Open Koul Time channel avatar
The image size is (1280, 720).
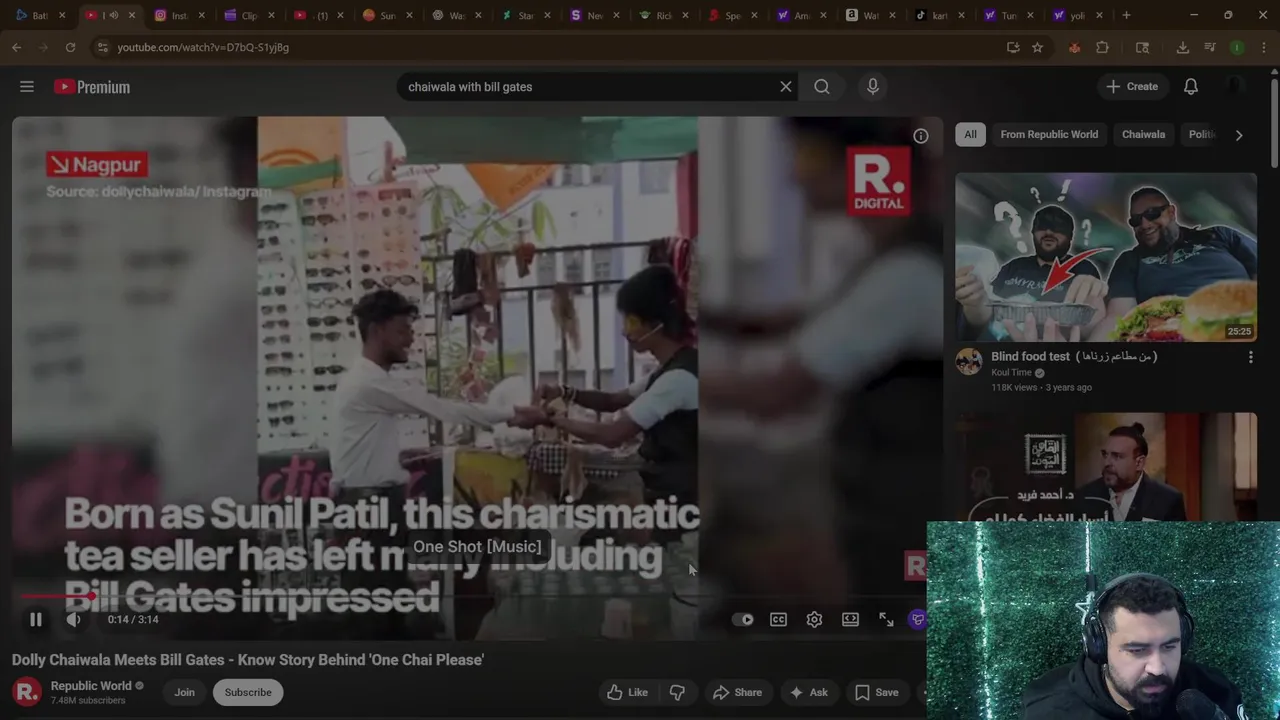pos(969,362)
